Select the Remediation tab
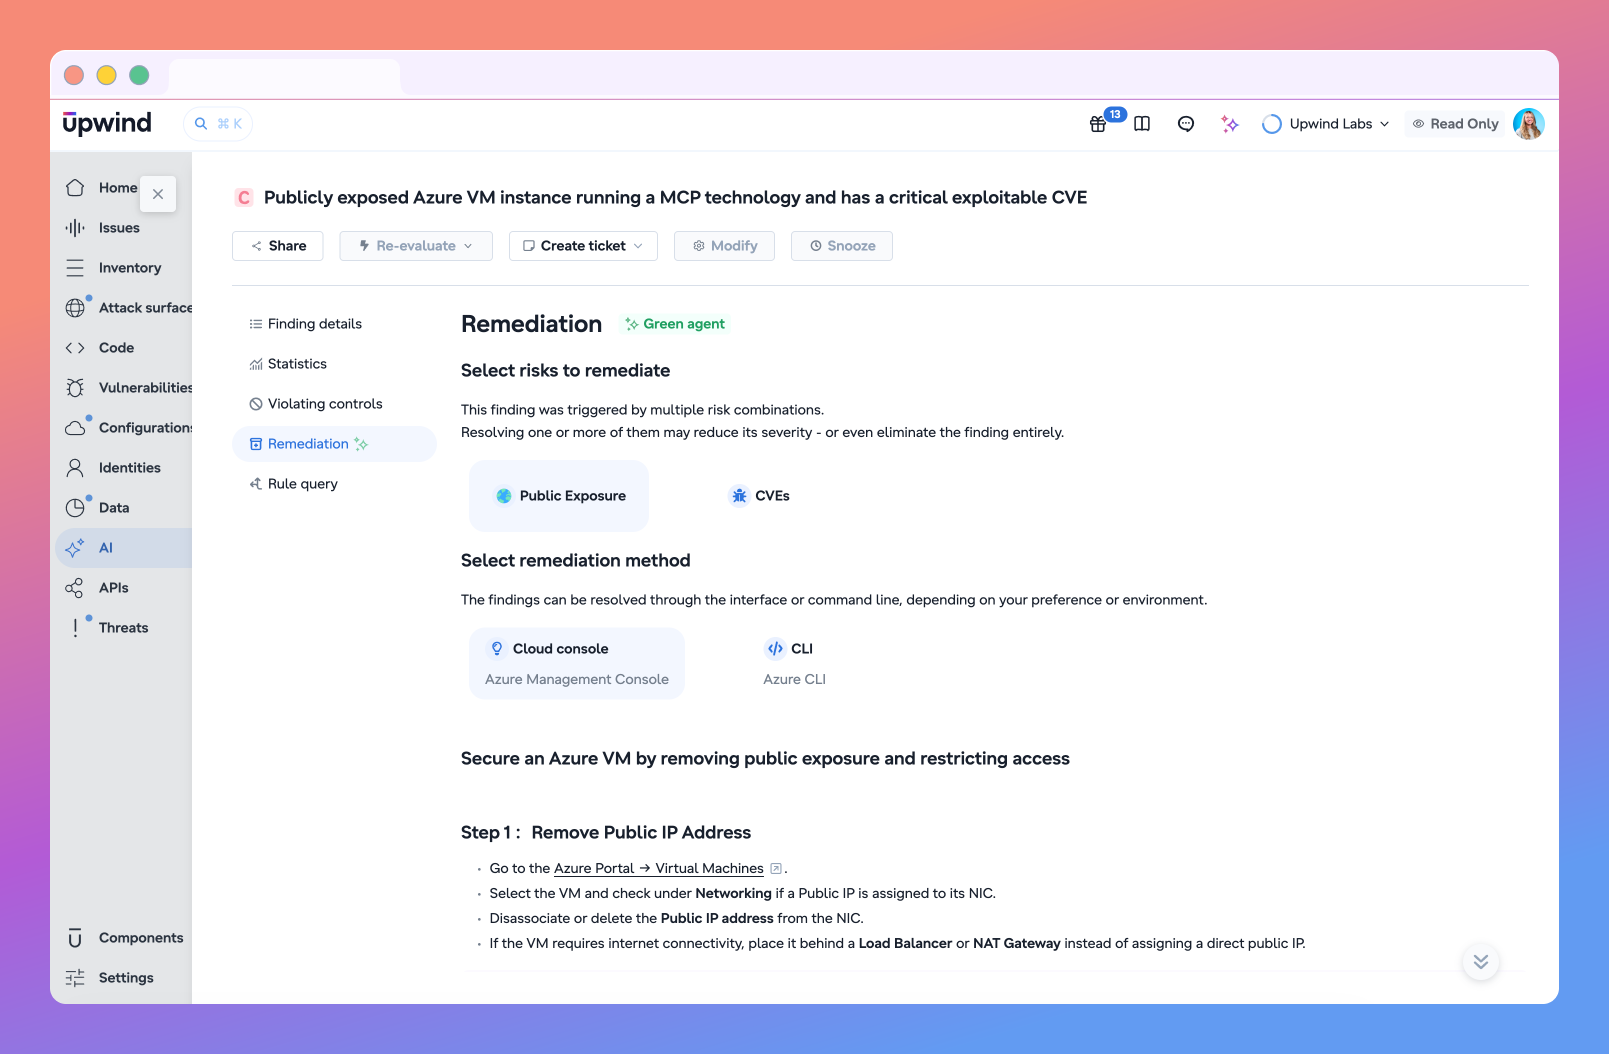 [334, 444]
